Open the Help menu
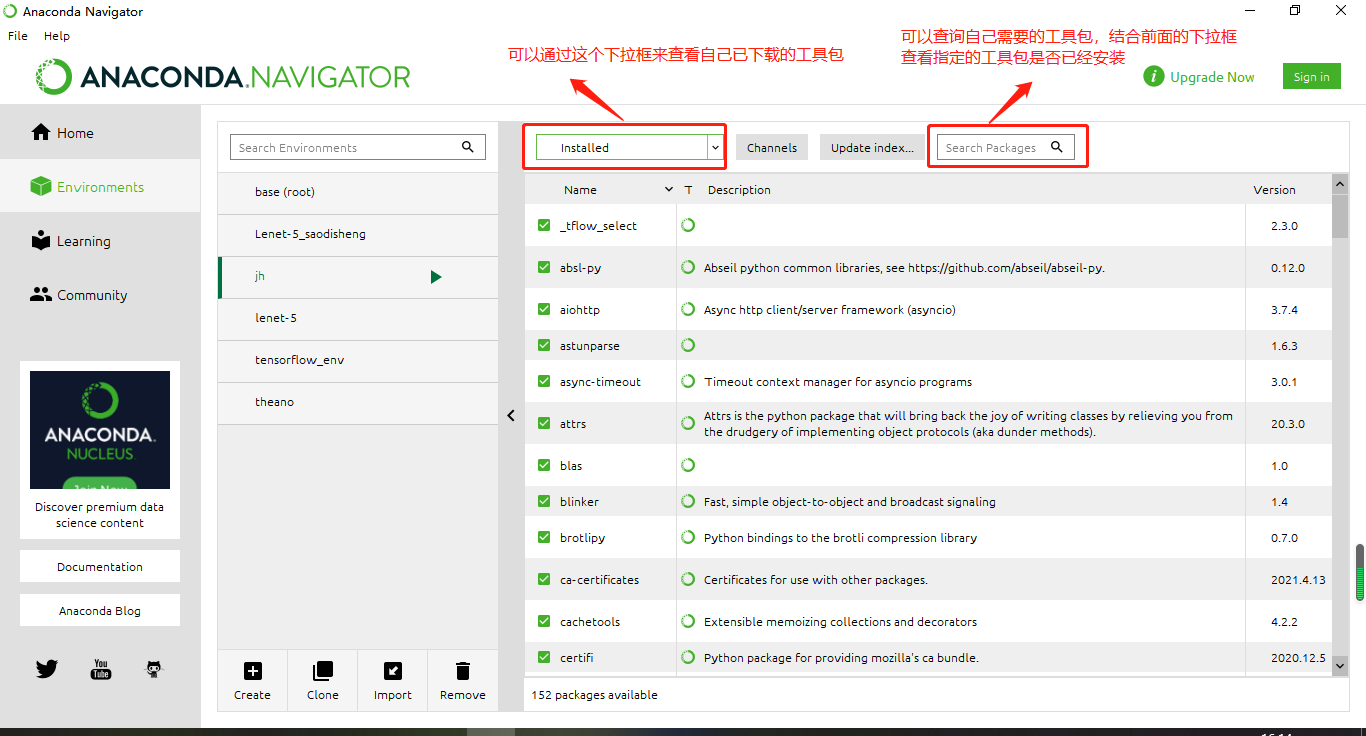Screen dimensions: 1366x736 (57, 35)
